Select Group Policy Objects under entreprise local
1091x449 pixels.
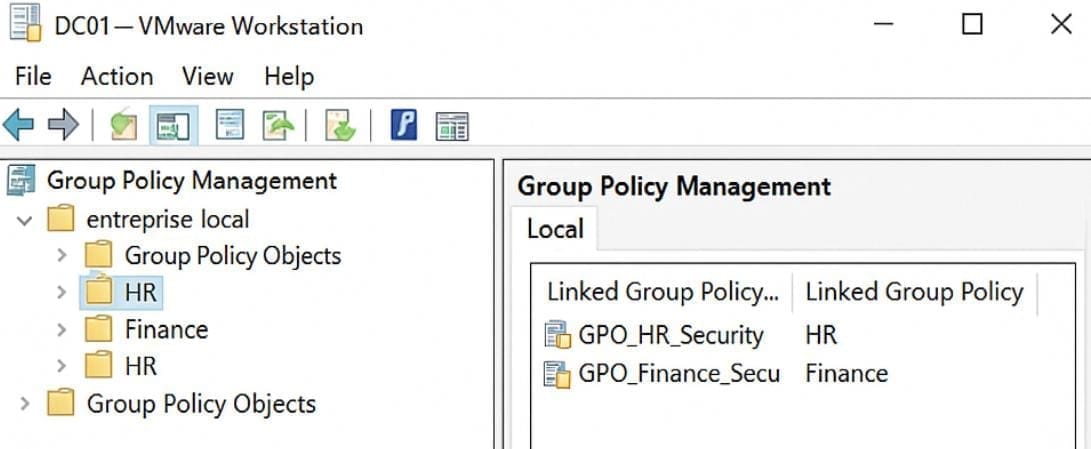click(232, 256)
